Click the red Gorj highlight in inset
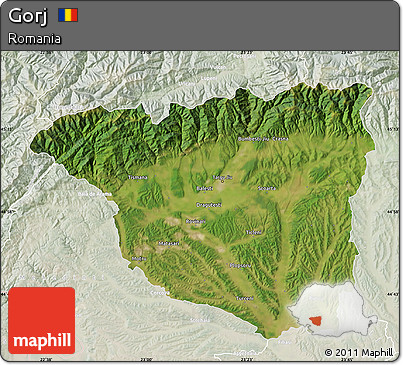The image size is (403, 365). coord(315,321)
